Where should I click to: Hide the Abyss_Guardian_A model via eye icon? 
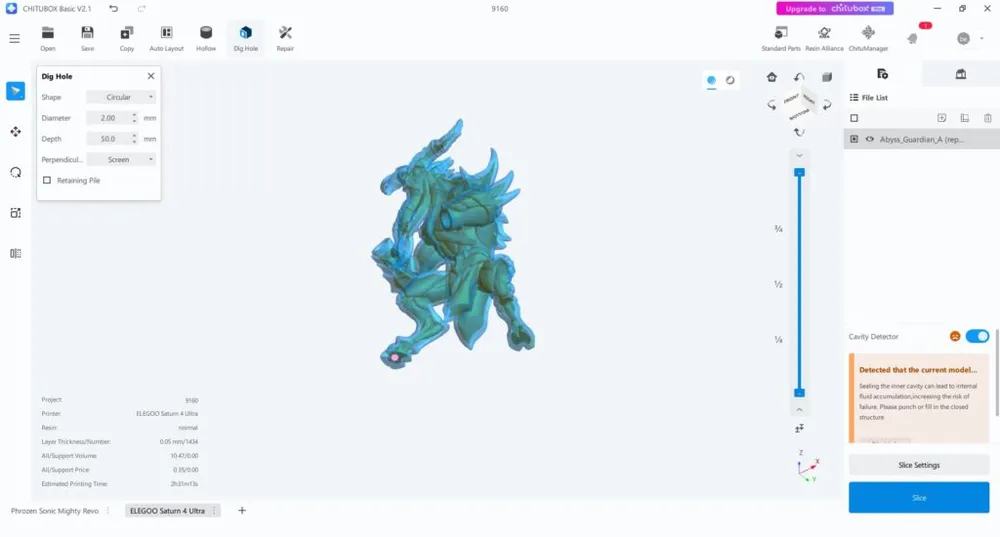870,140
